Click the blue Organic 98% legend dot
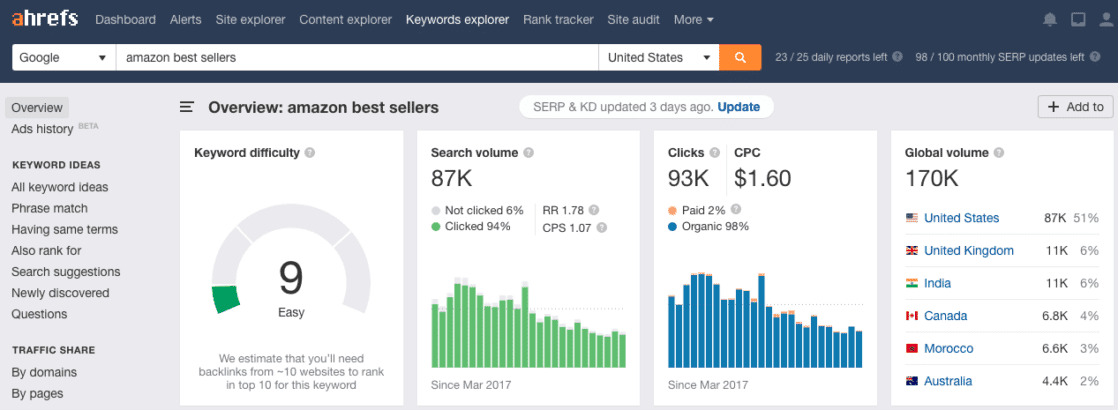 [672, 227]
